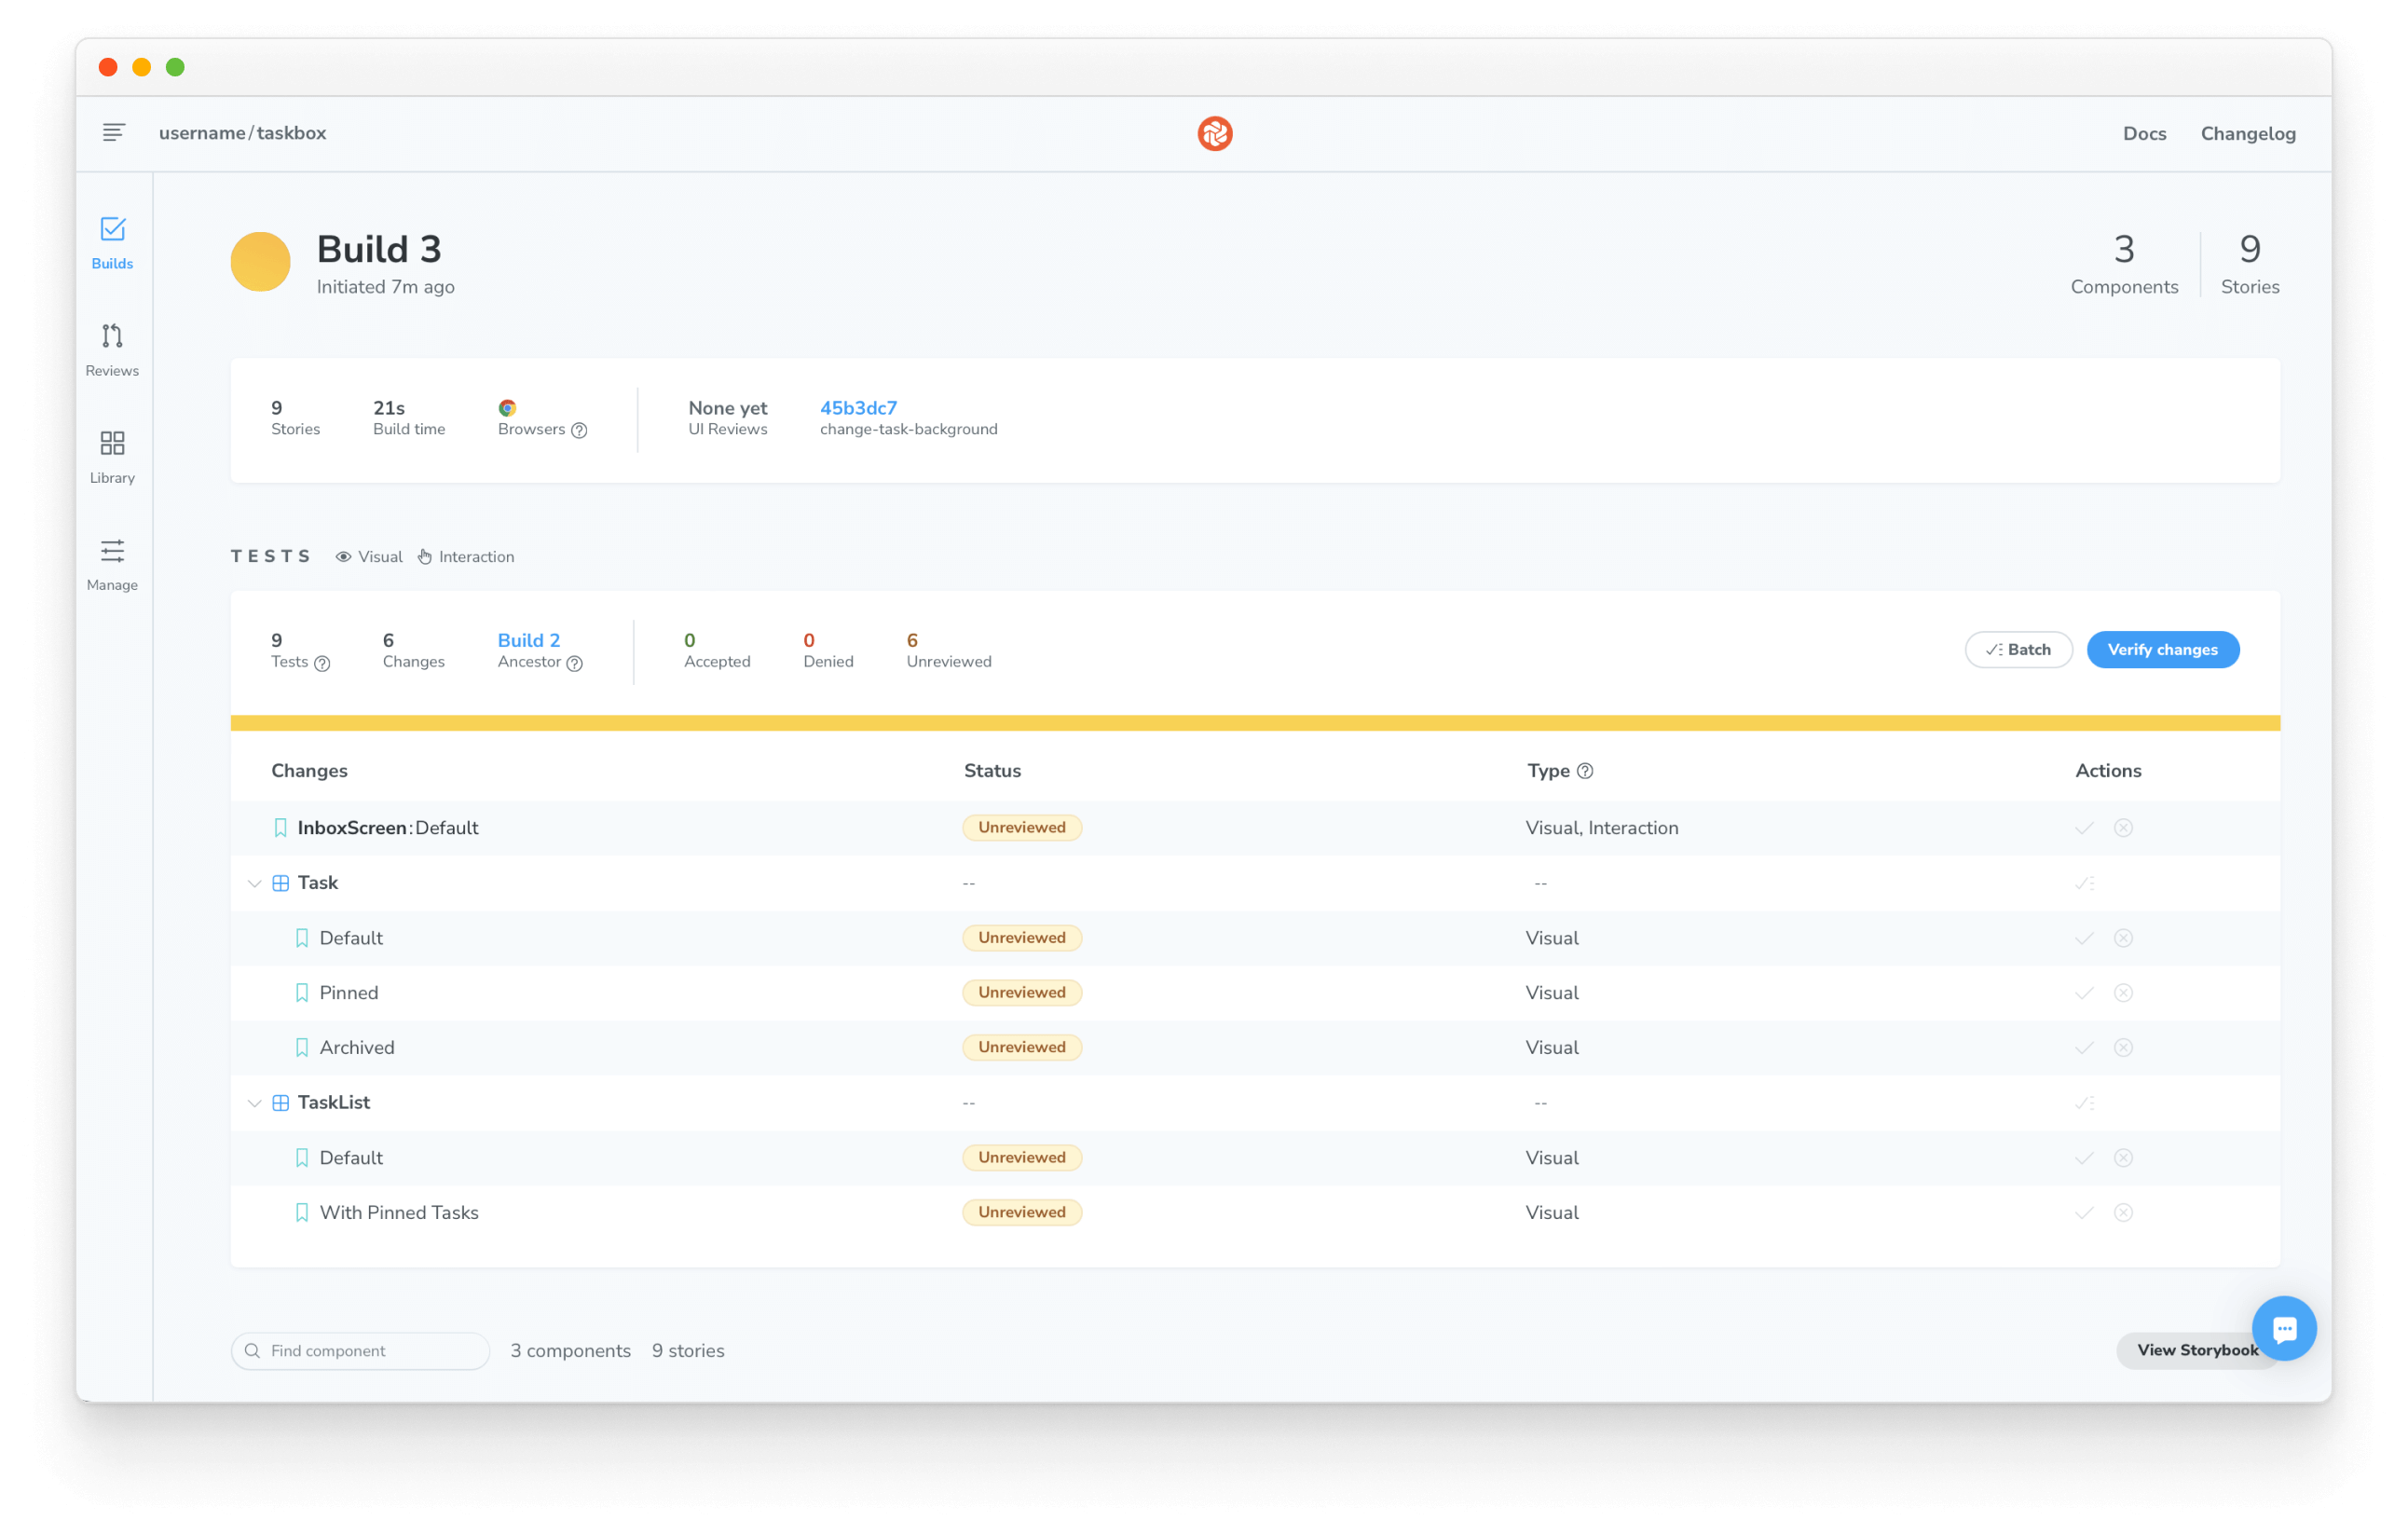Click the Visual eye icon toggle
Screen dimensions: 2408x1534
[346, 556]
